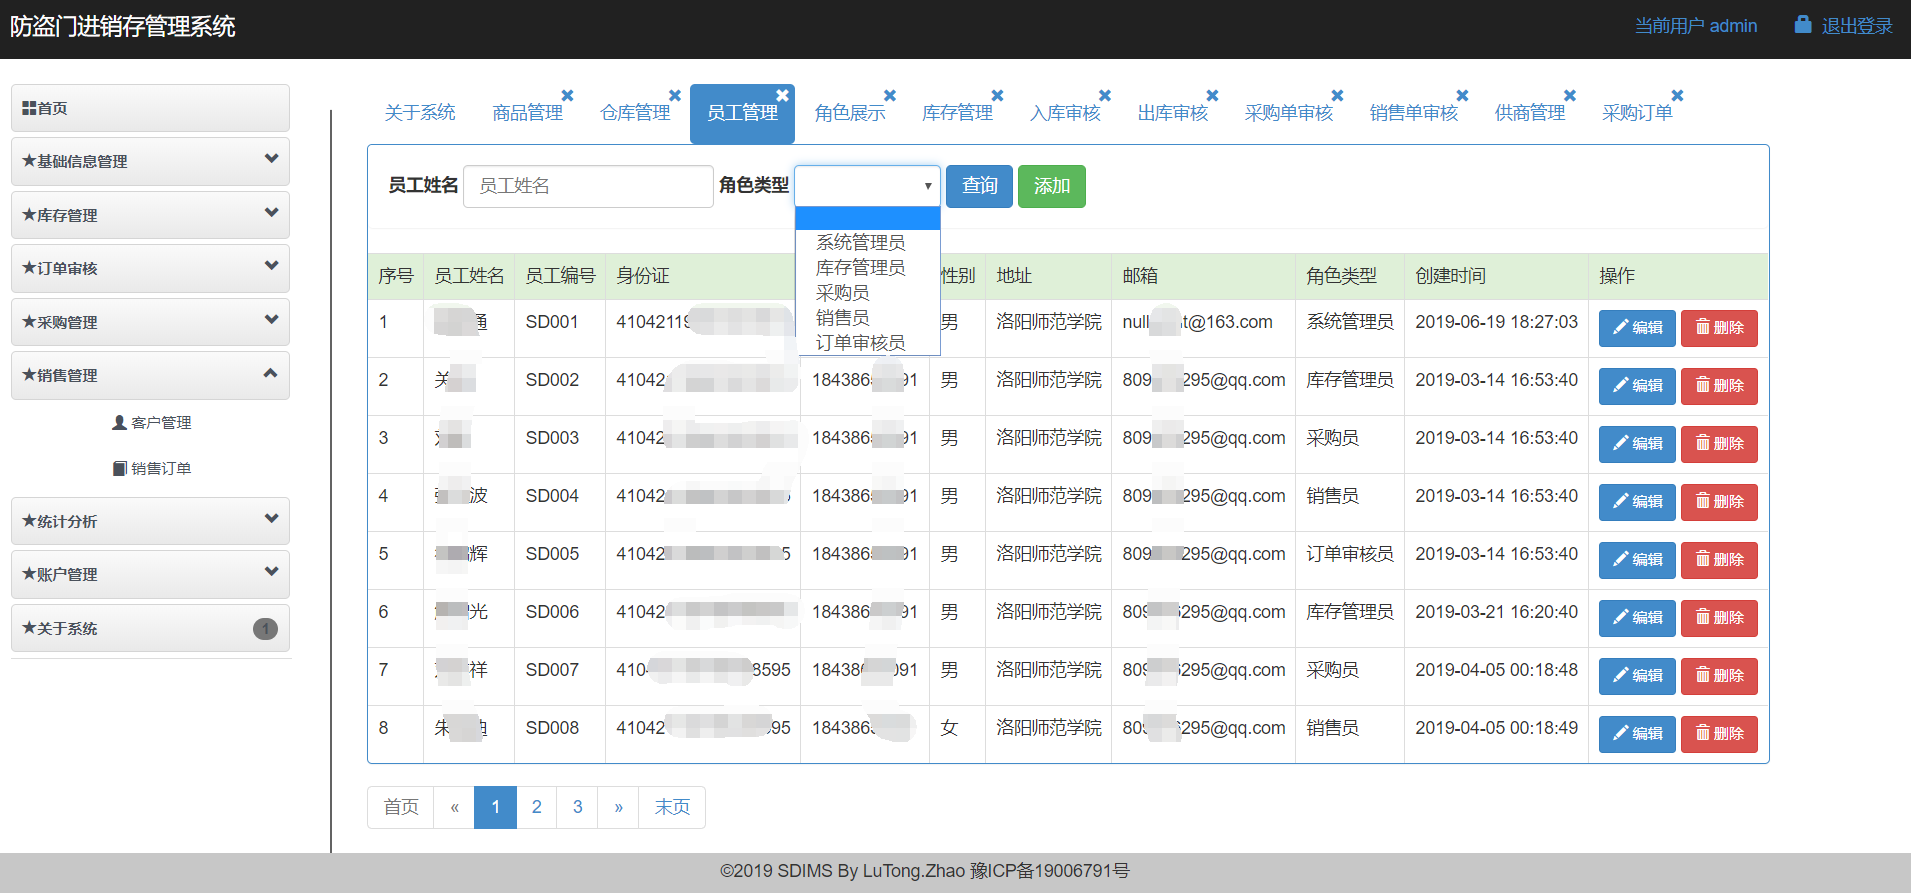This screenshot has height=893, width=1911.
Task: Edit the employee SD008 row
Action: [x=1637, y=734]
